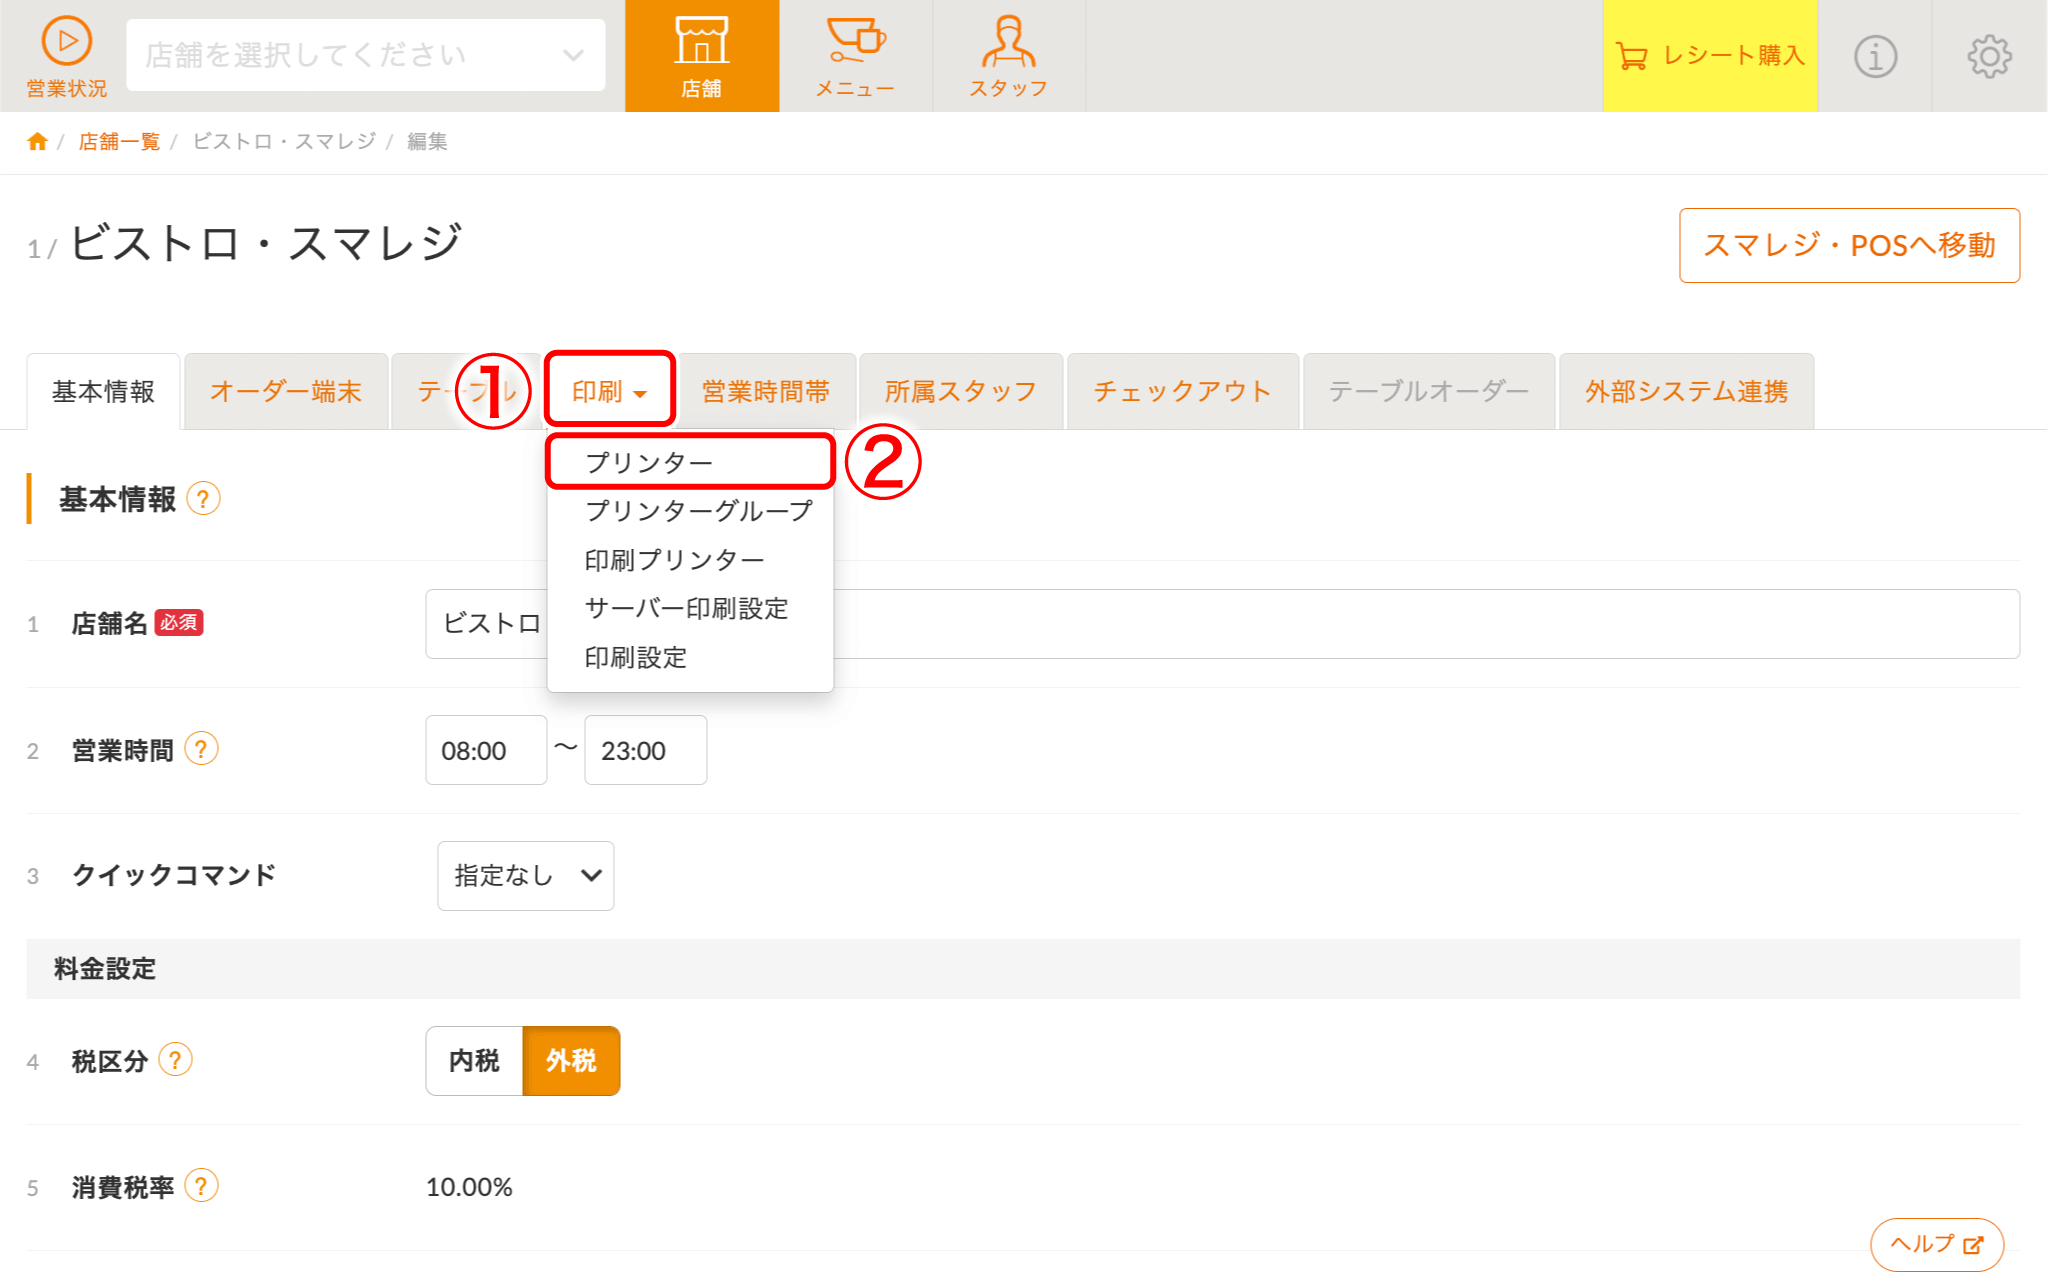Click the 営業状況 play icon

(x=66, y=42)
